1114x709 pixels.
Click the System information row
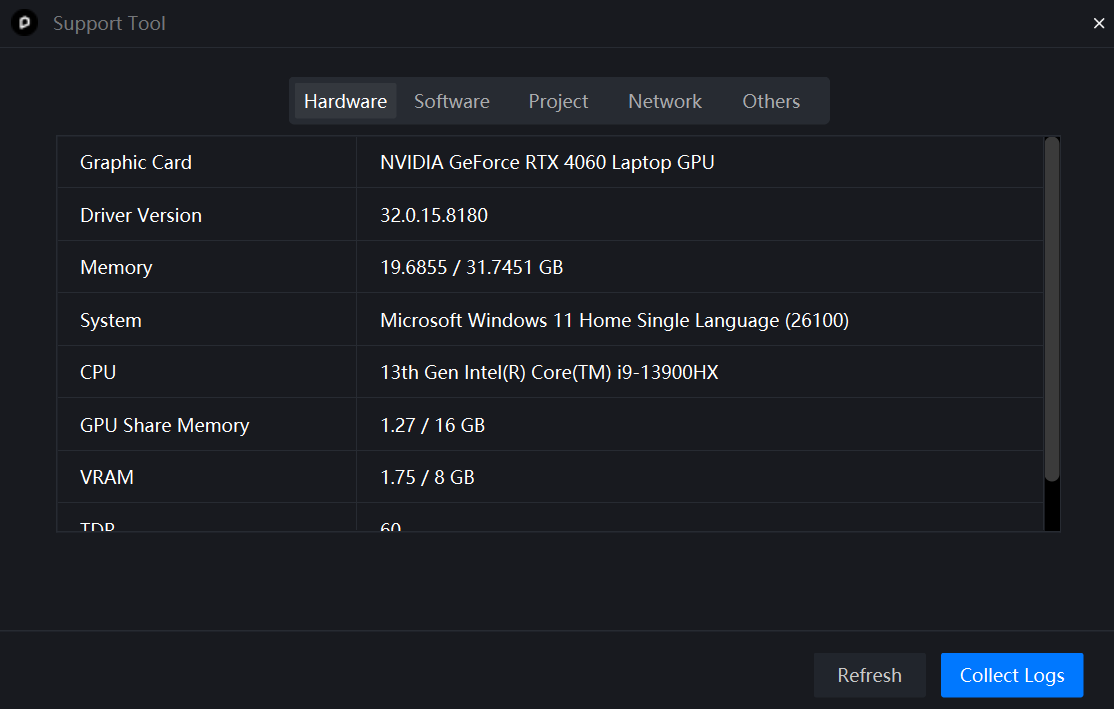613,319
